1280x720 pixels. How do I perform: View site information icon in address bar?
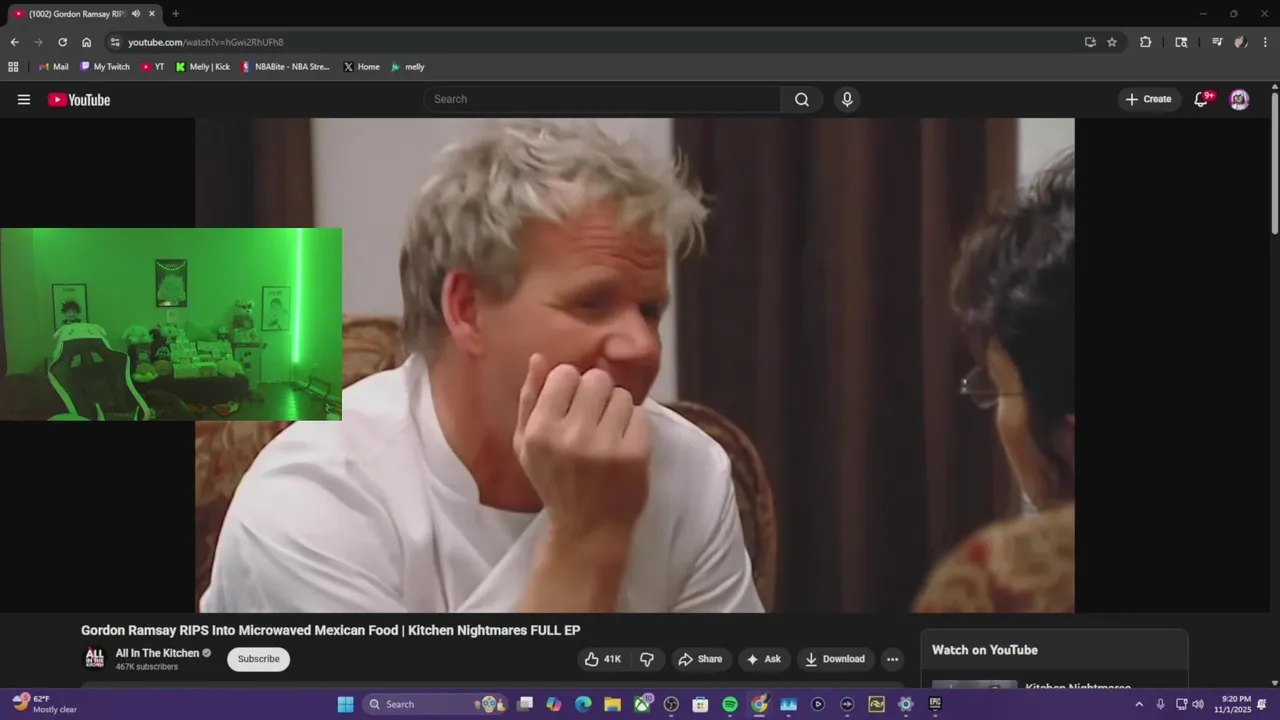[x=115, y=42]
